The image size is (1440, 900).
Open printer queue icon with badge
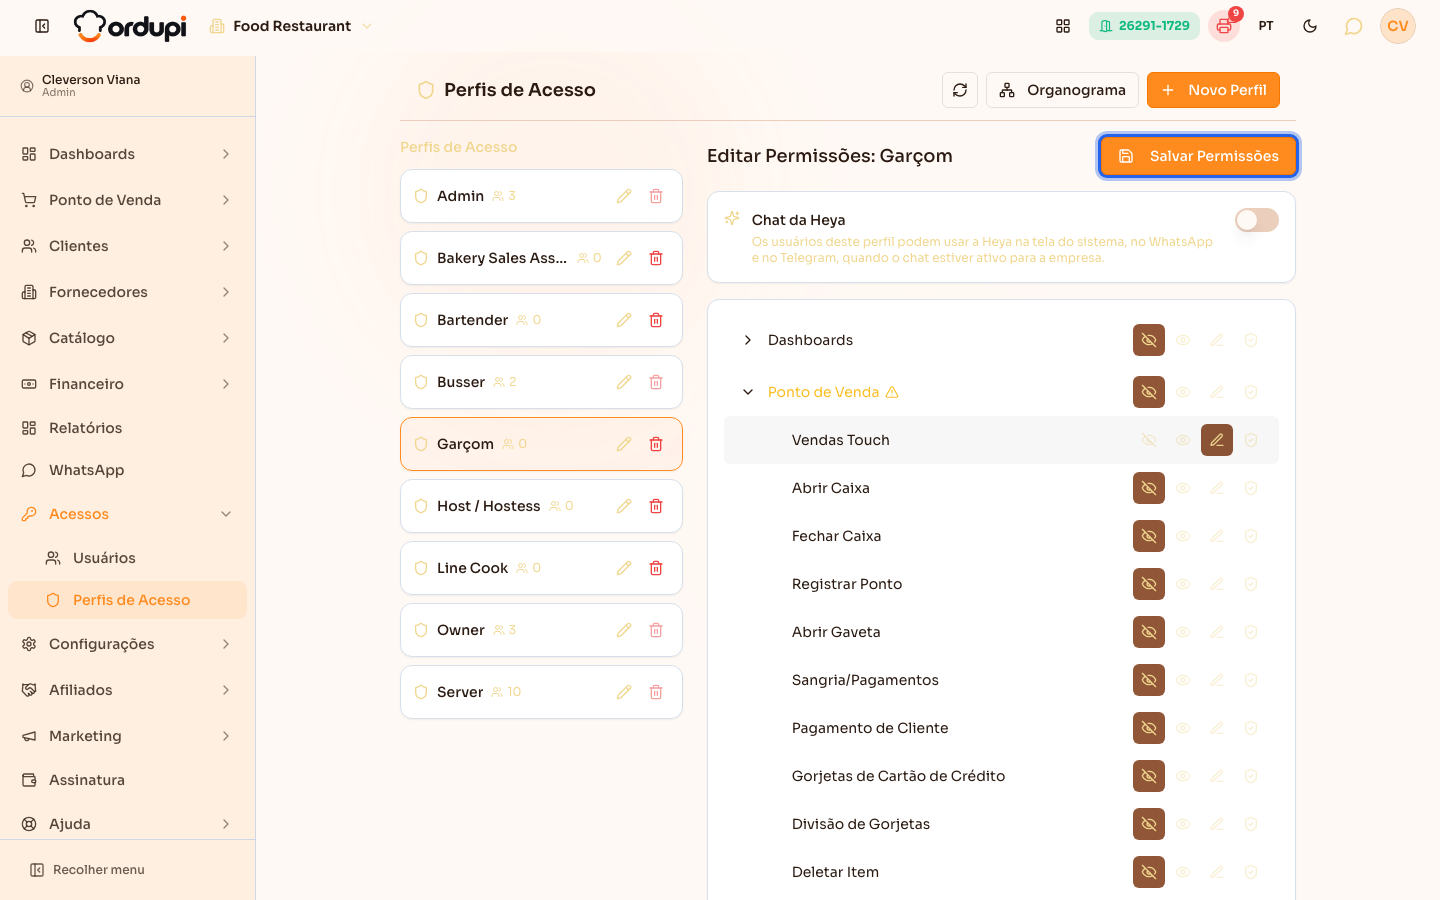pyautogui.click(x=1224, y=26)
